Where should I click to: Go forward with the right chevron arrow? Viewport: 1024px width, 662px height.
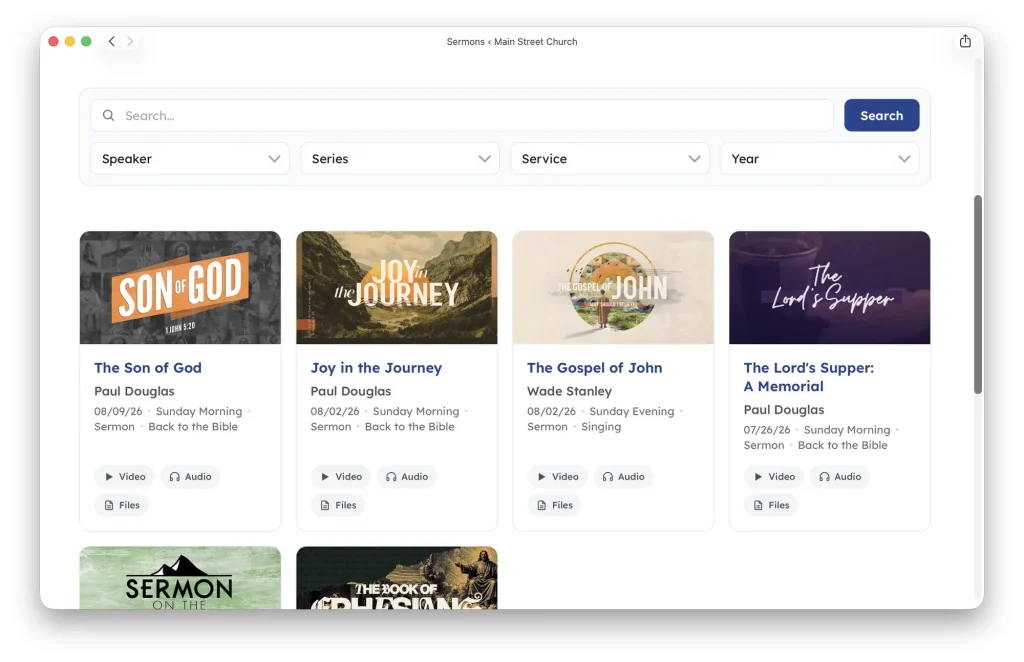130,41
